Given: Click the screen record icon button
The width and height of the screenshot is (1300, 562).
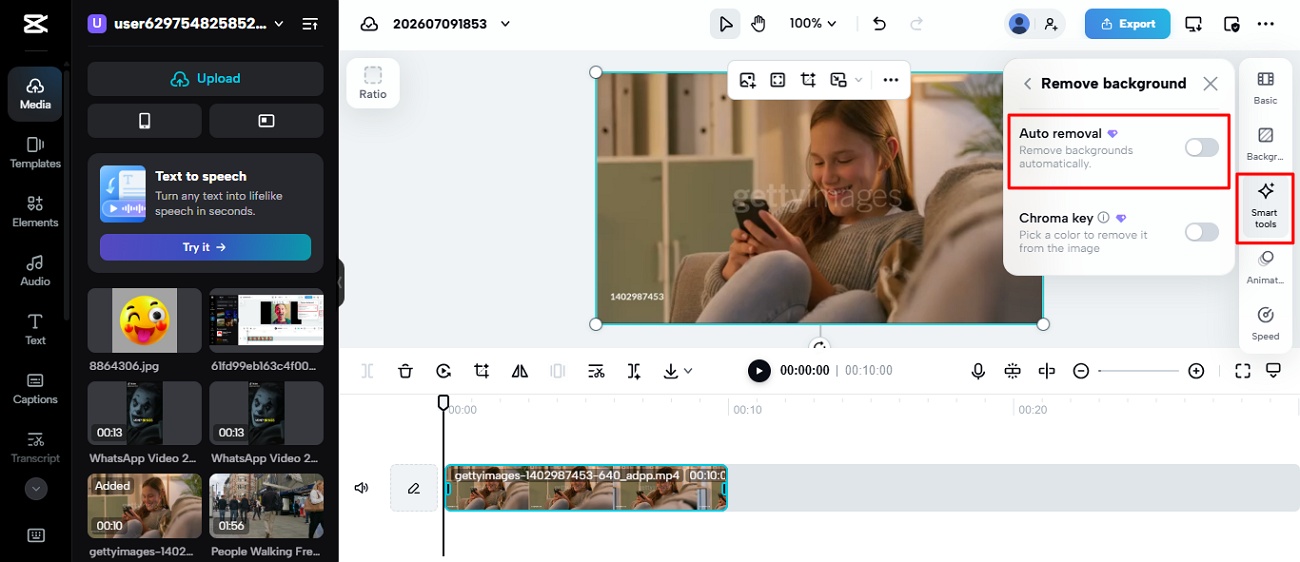Looking at the screenshot, I should pos(266,121).
